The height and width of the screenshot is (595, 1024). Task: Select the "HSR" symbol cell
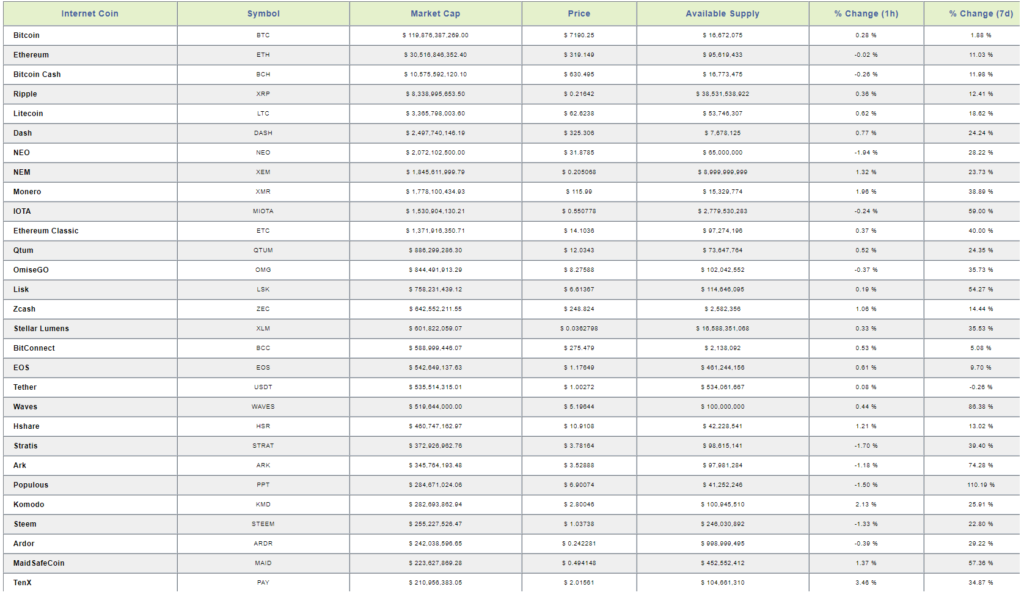(x=263, y=426)
